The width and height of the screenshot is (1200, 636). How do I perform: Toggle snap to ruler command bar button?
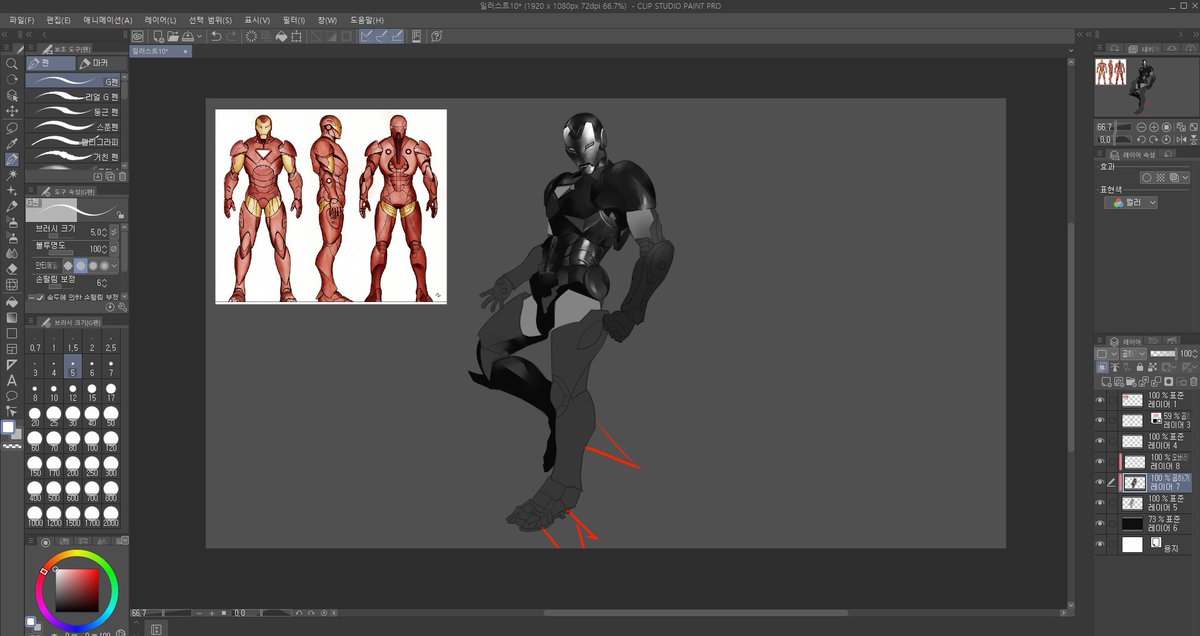(x=368, y=36)
